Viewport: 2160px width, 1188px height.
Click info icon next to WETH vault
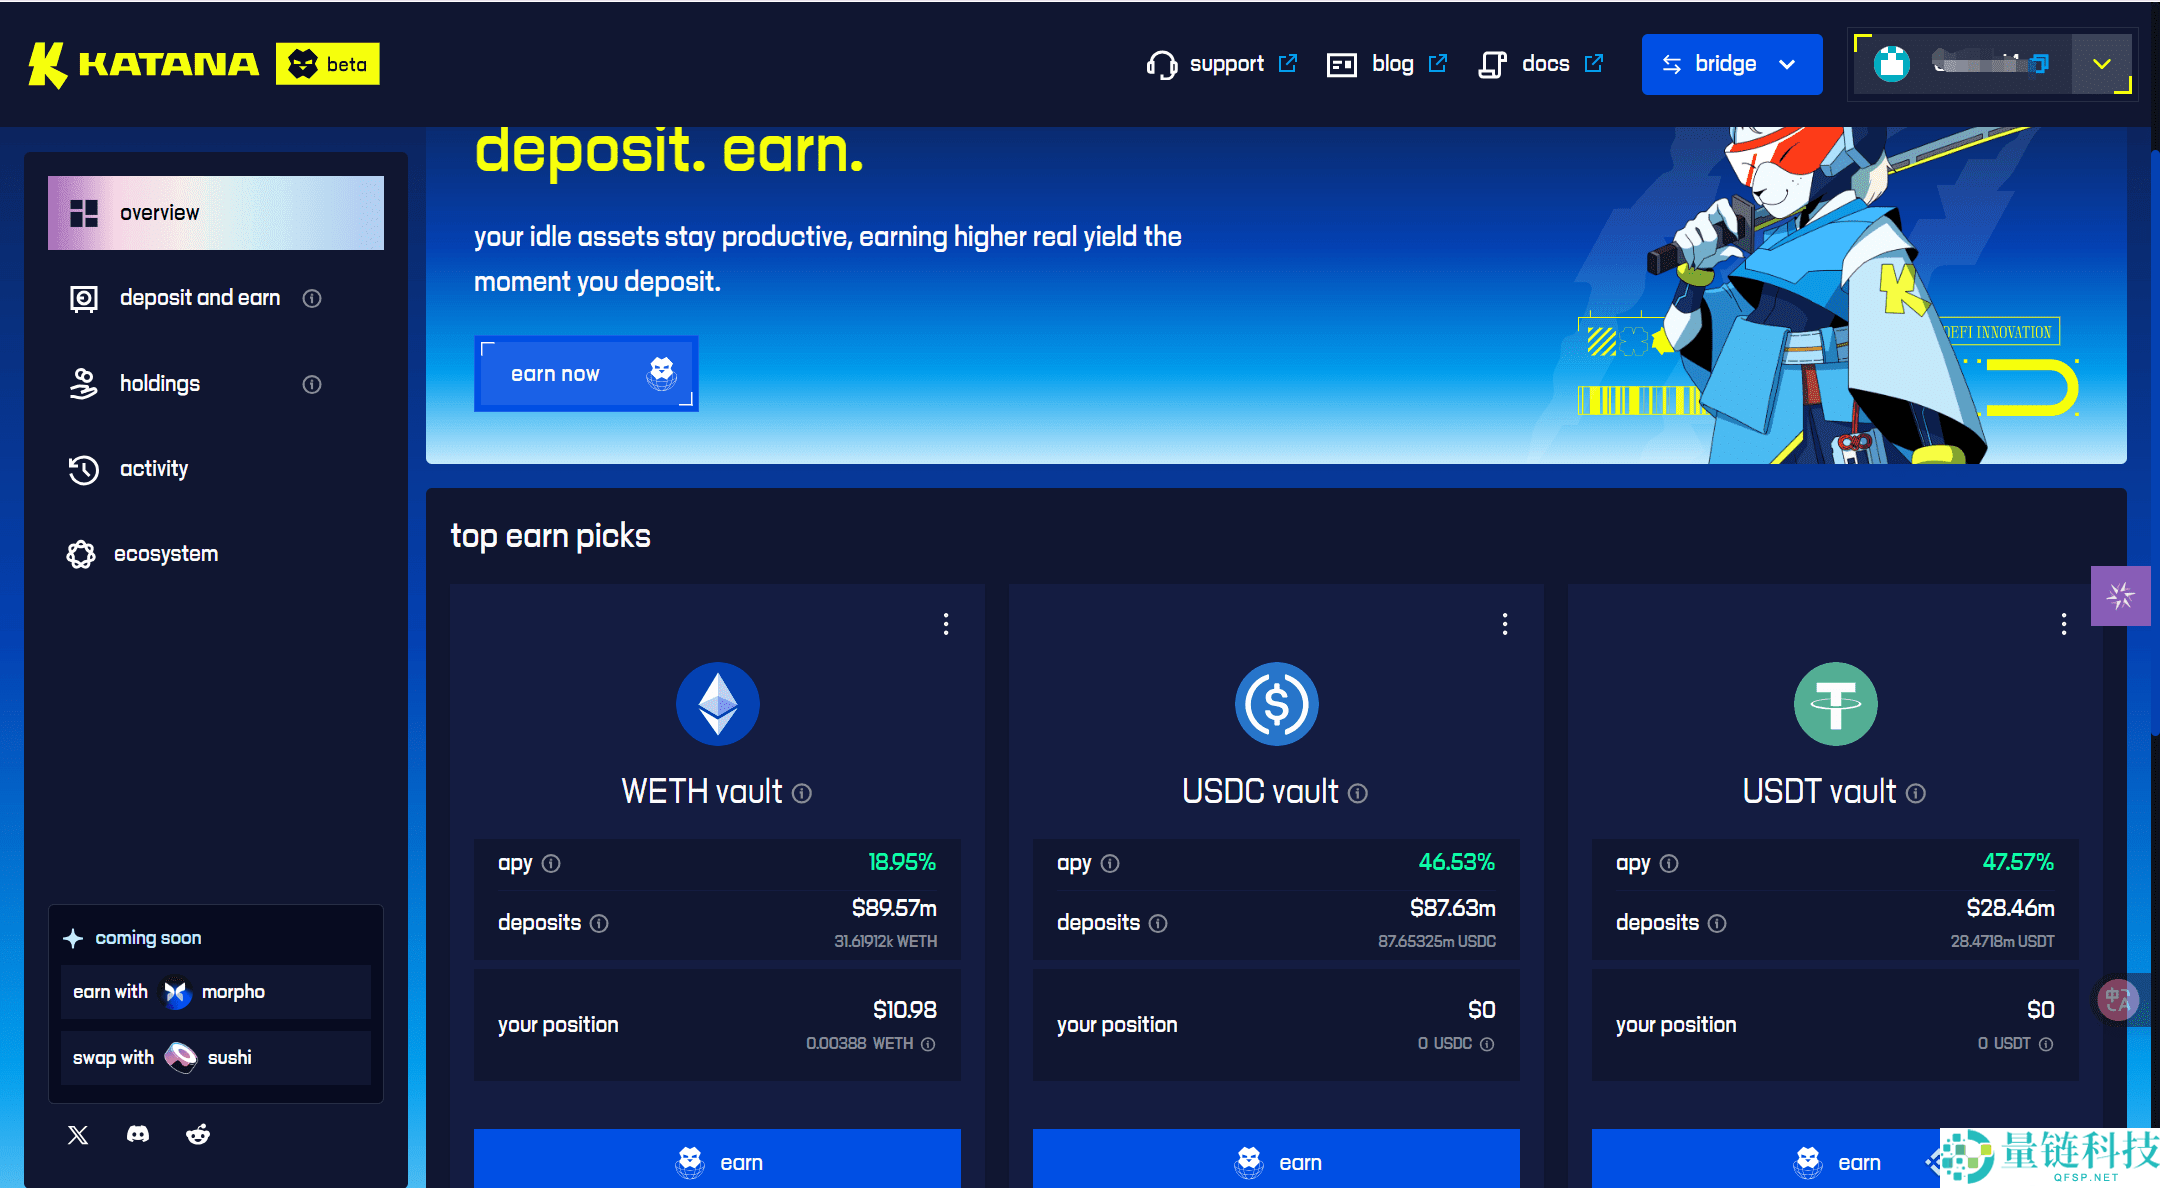(x=802, y=793)
